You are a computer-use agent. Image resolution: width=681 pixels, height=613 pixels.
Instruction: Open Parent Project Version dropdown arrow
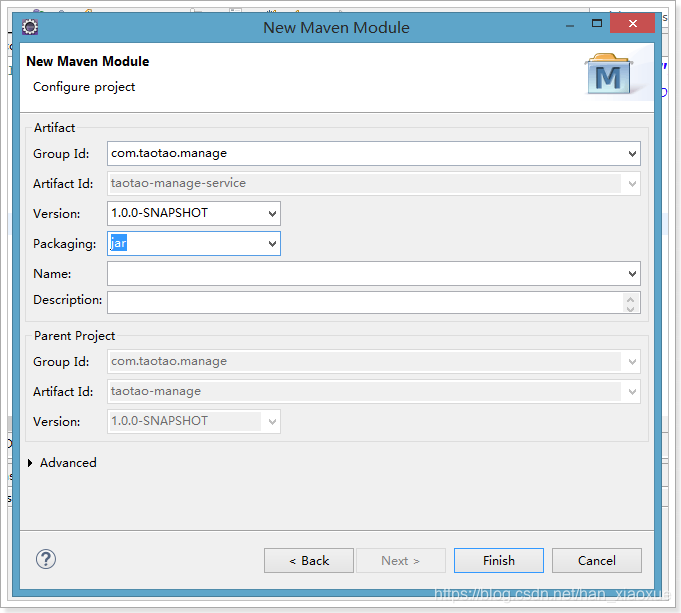[x=272, y=421]
